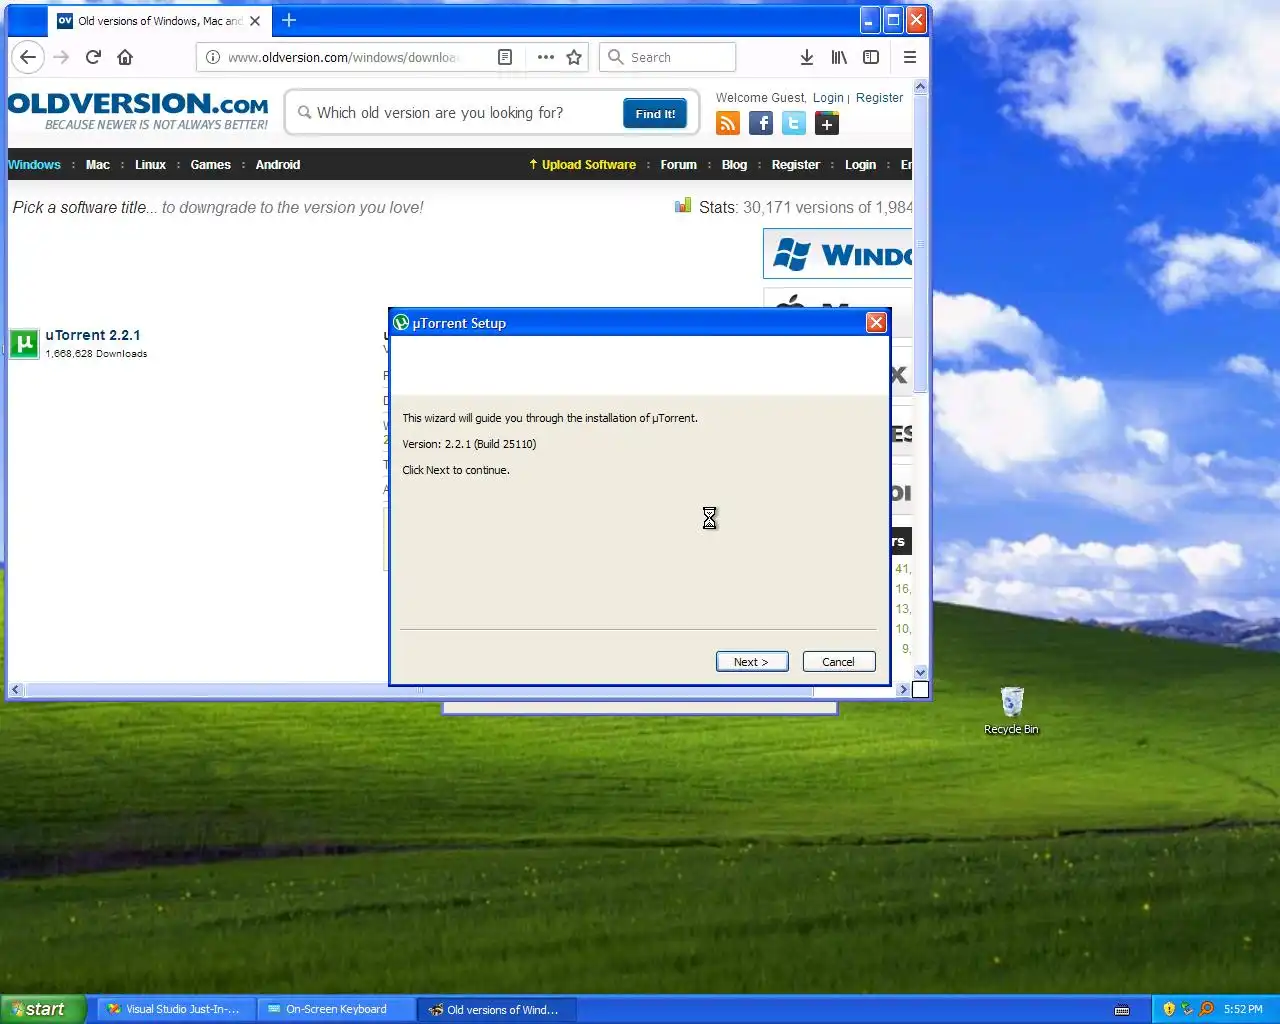Click the page scrollbar down arrow

[x=921, y=672]
